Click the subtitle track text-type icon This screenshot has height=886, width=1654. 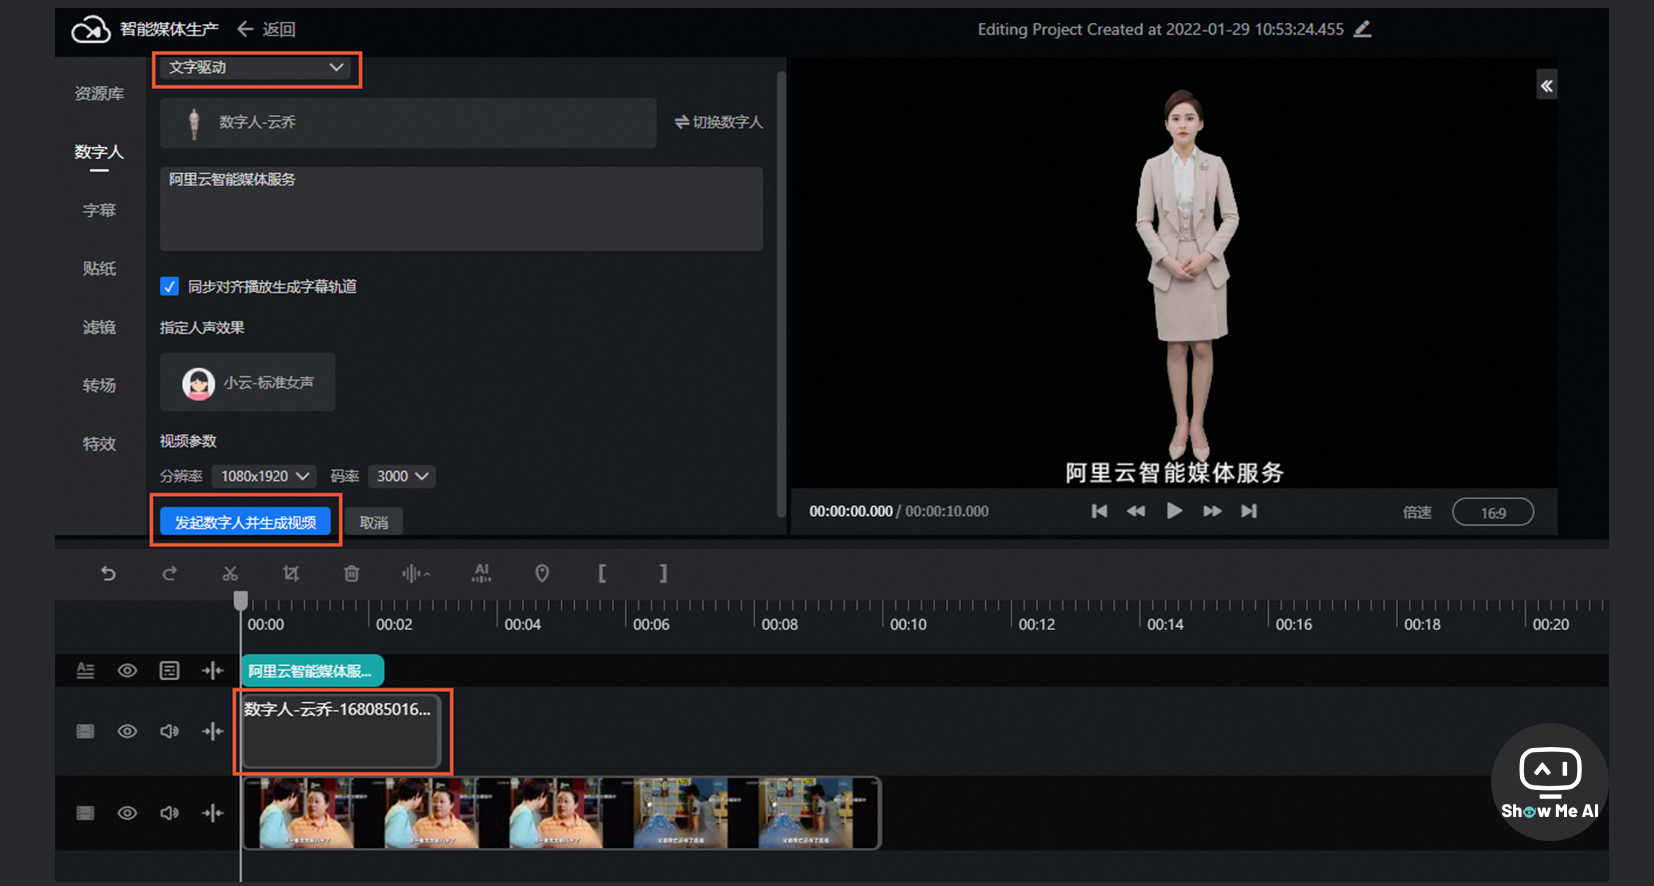pos(86,671)
